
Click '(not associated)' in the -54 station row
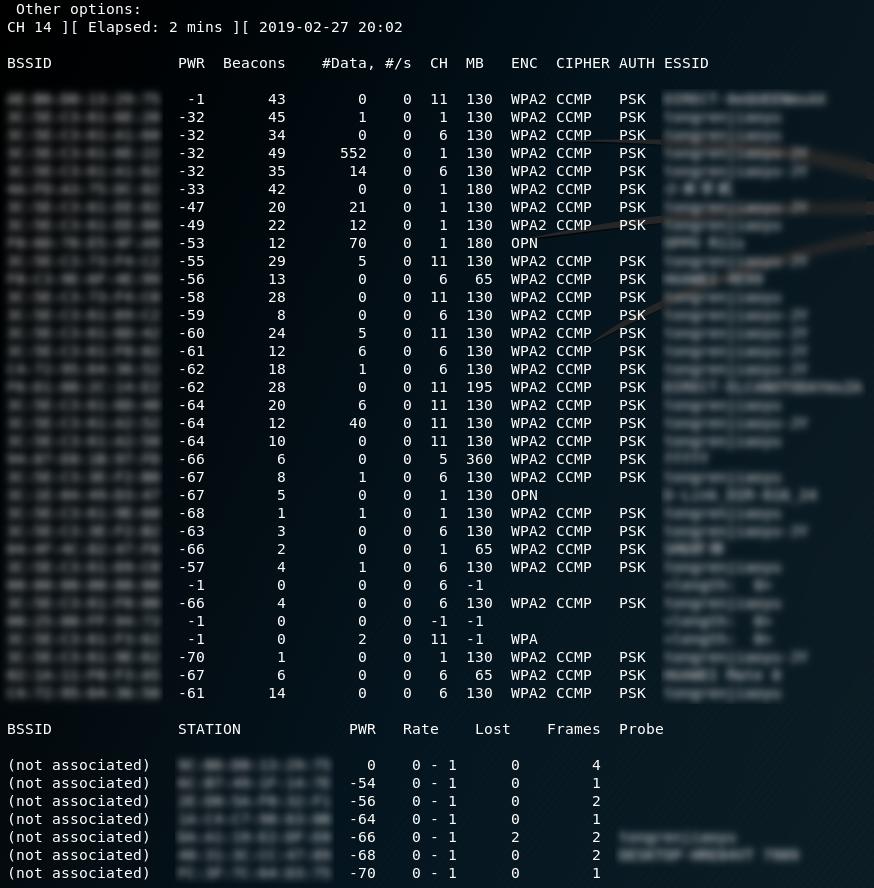coord(78,784)
